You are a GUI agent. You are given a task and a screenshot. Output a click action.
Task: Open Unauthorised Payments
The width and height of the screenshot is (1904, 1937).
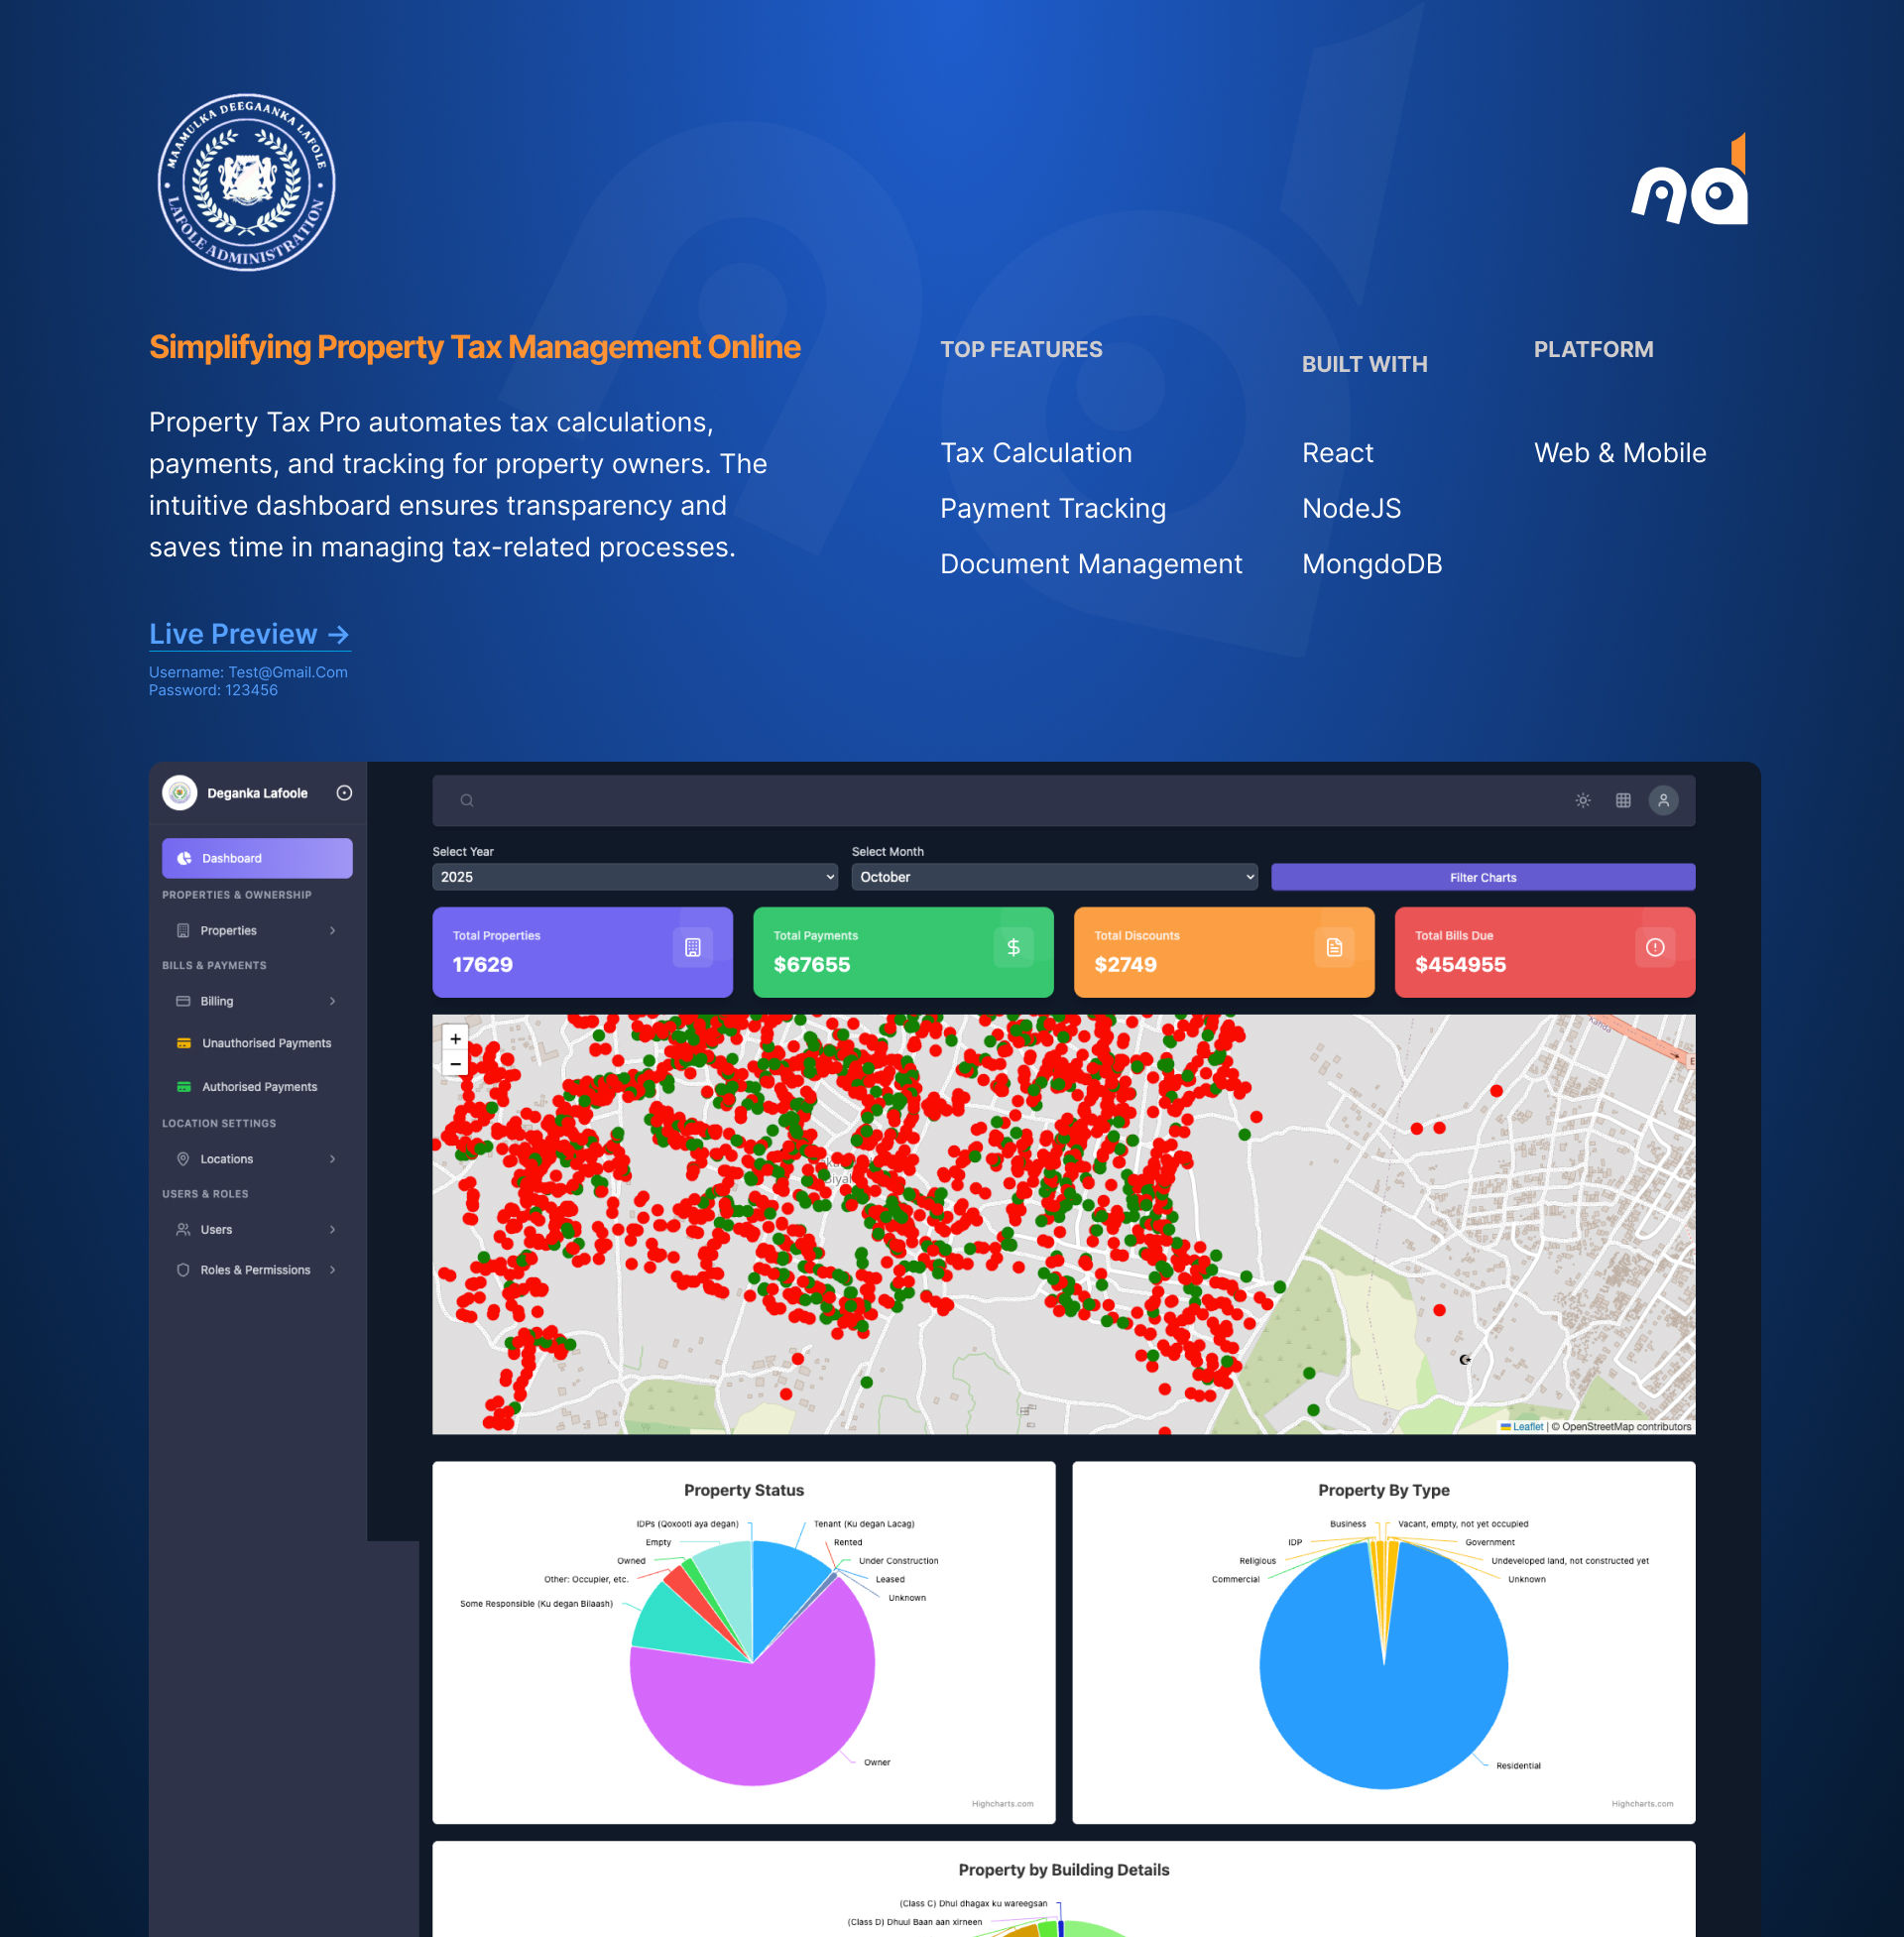[x=257, y=1043]
